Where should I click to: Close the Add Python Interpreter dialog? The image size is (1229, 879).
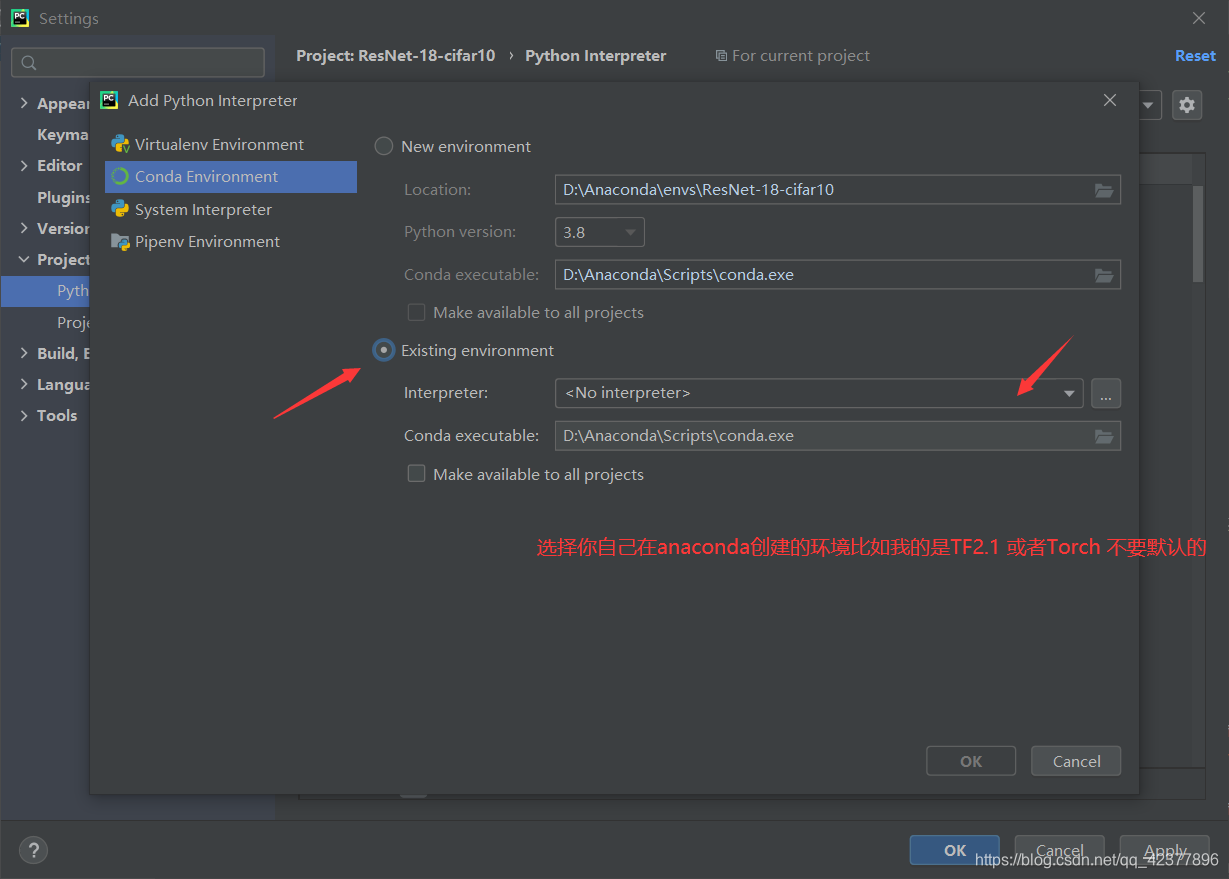[1110, 100]
